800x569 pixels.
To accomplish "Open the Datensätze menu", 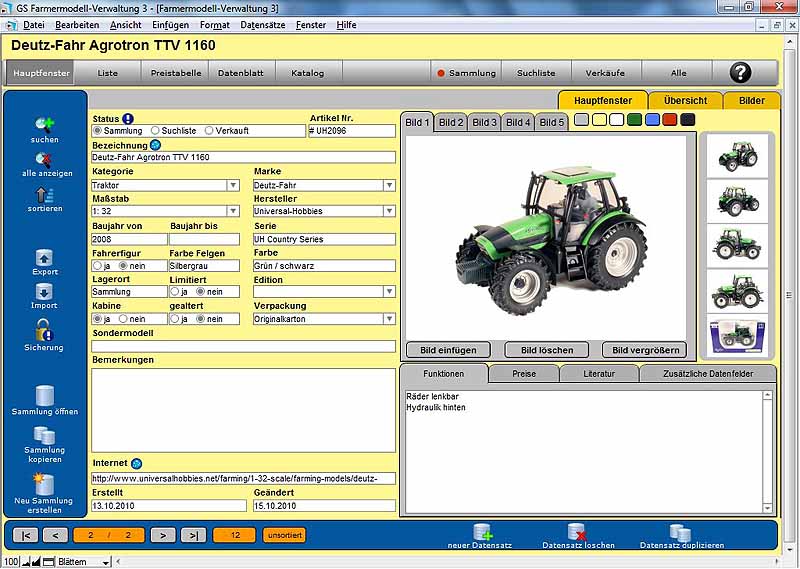I will point(261,24).
